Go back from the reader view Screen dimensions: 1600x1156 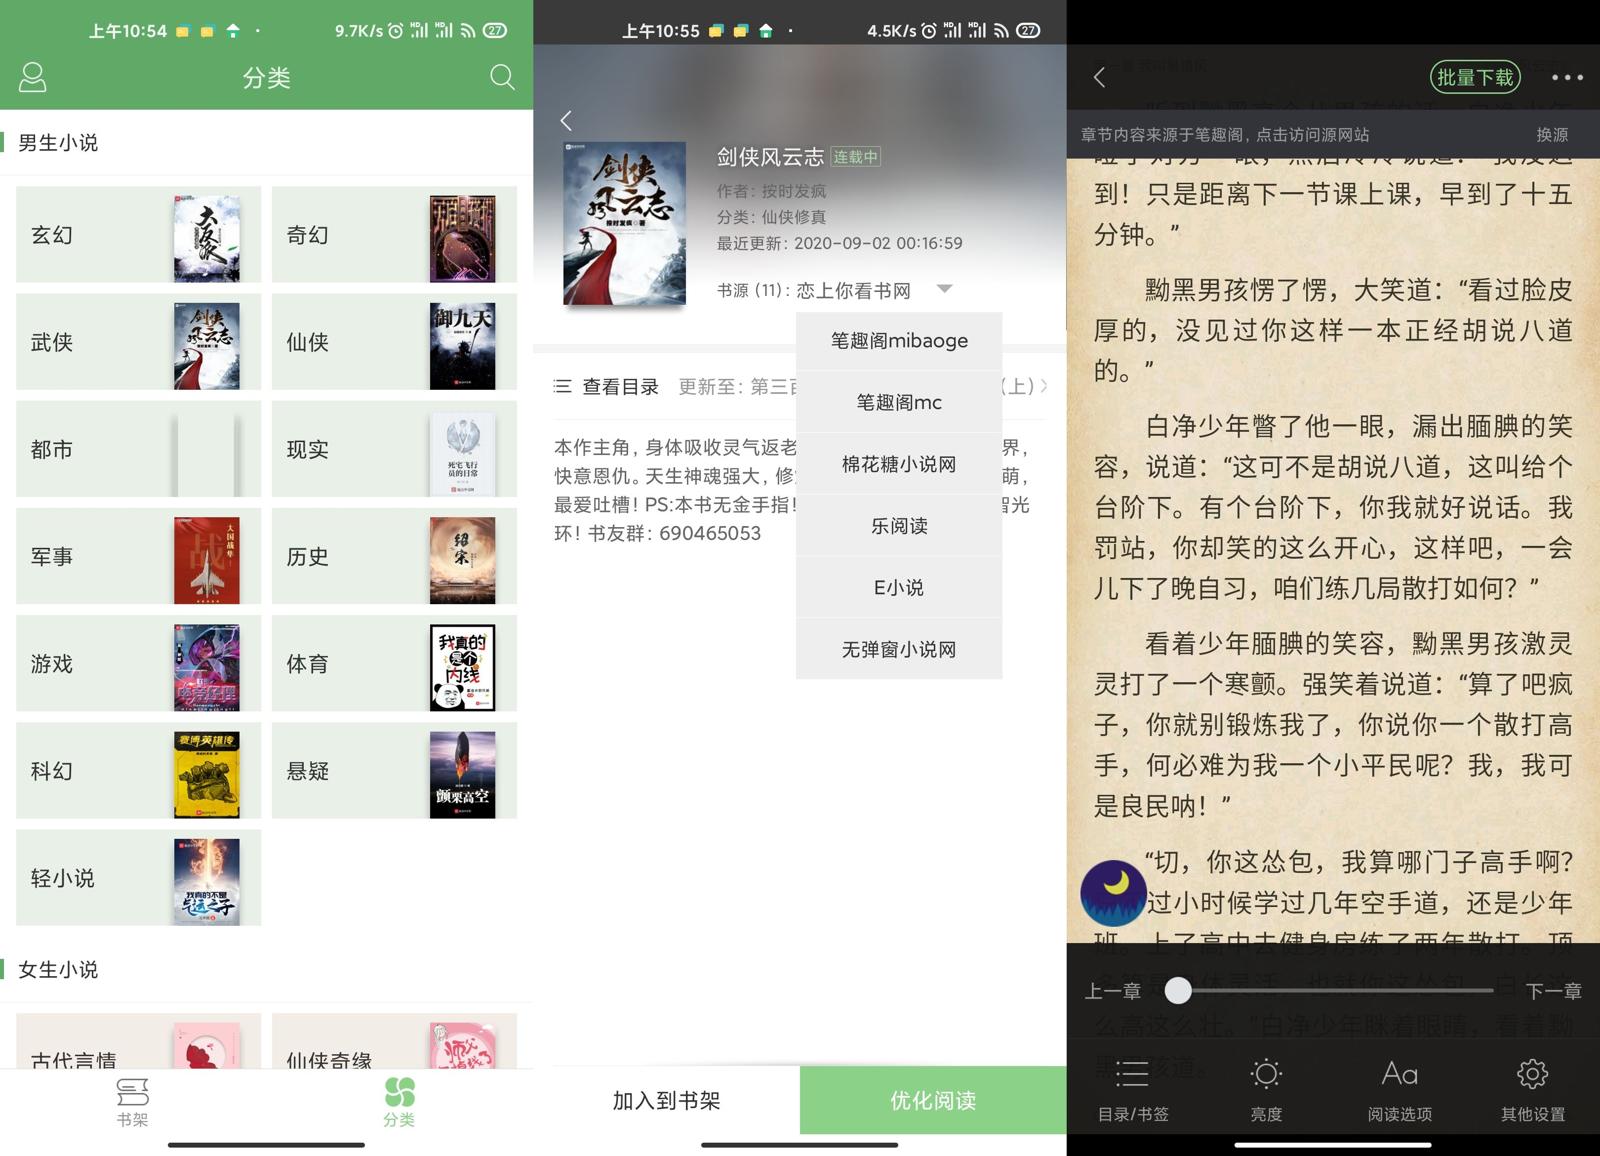1099,77
